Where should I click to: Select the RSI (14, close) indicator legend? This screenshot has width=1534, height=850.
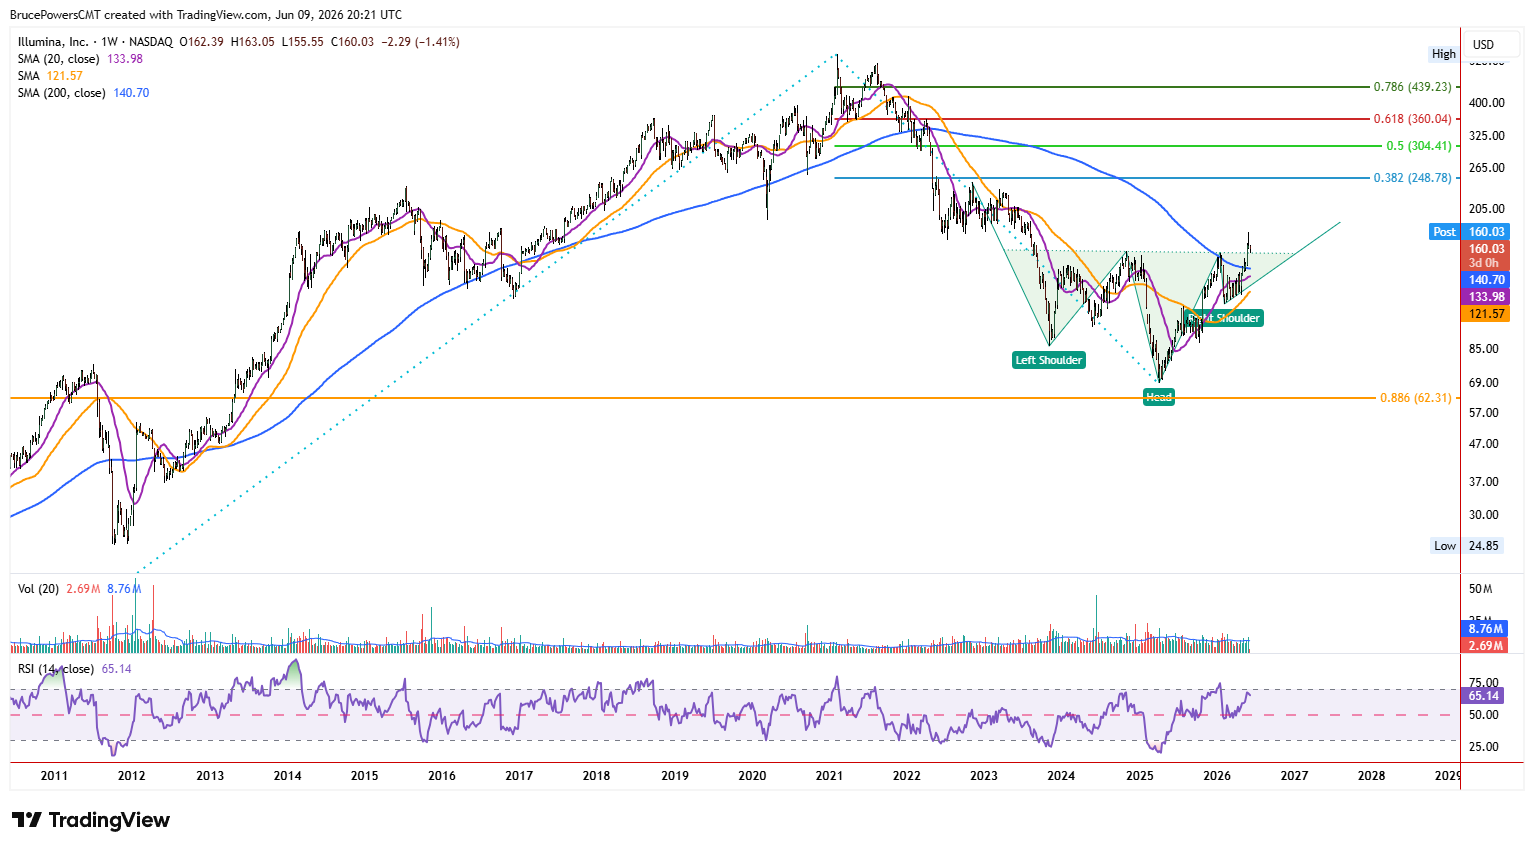(x=56, y=669)
